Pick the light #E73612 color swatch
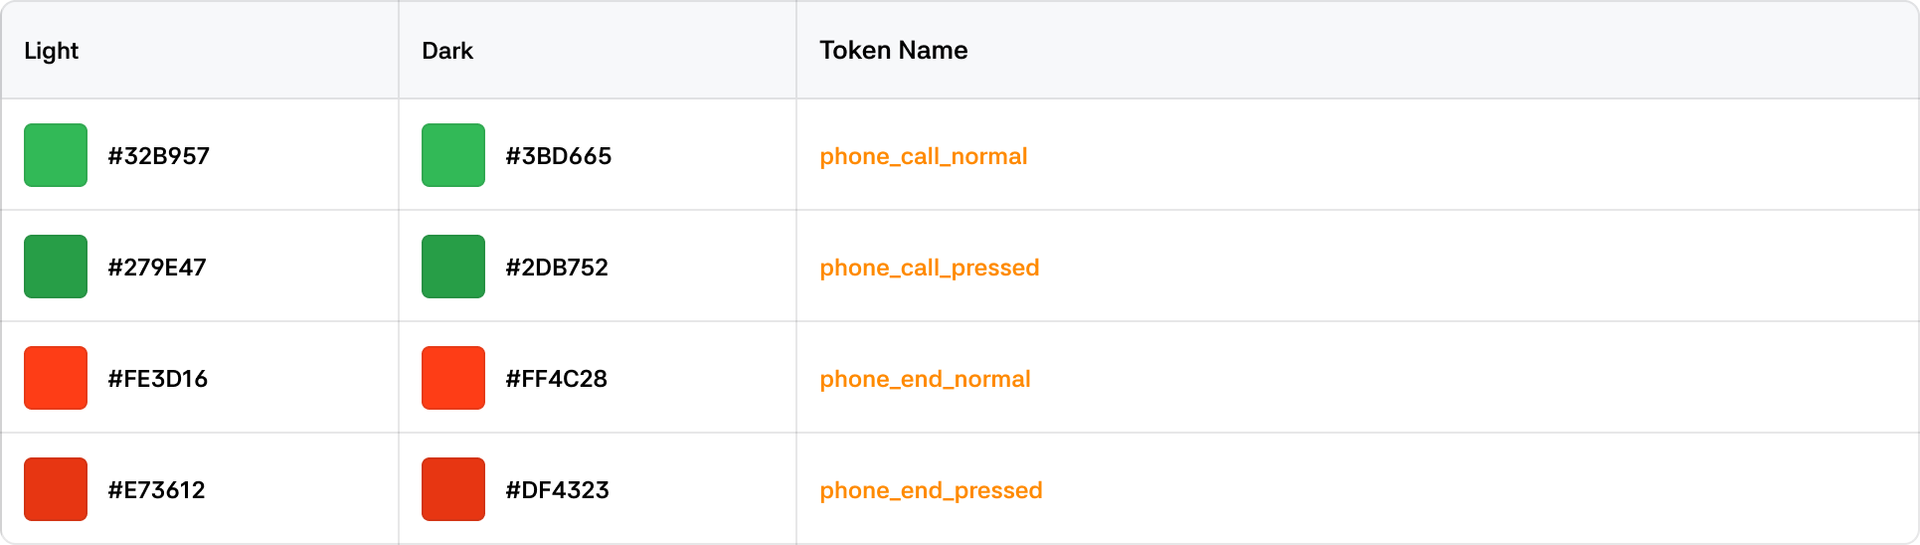Screen dimensions: 1920x545 pyautogui.click(x=56, y=490)
